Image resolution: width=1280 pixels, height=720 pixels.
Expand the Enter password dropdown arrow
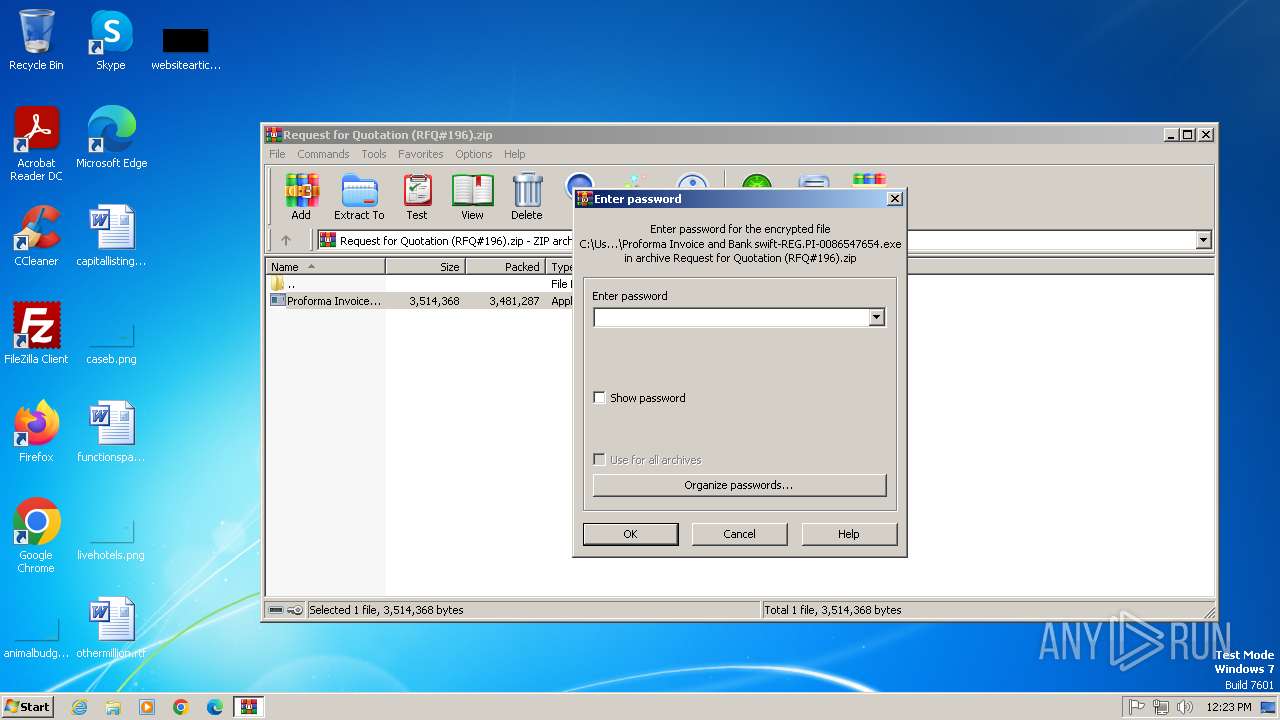pos(877,318)
